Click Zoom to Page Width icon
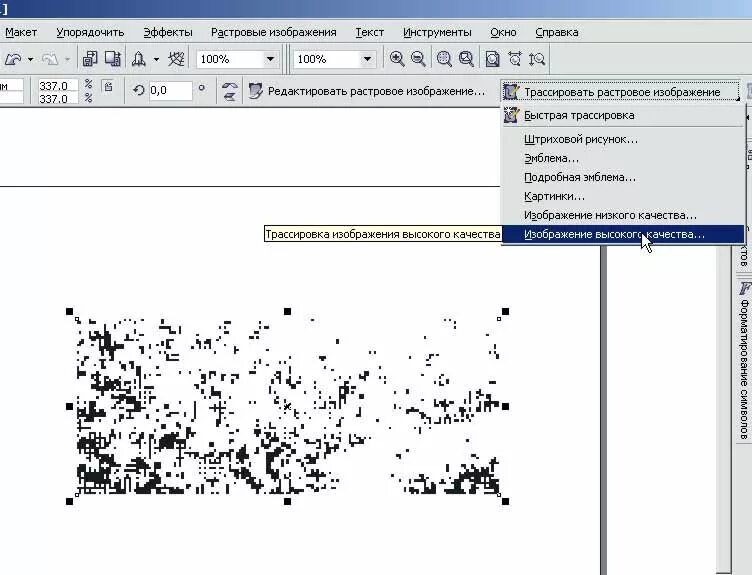This screenshot has height=575, width=752. click(x=515, y=59)
